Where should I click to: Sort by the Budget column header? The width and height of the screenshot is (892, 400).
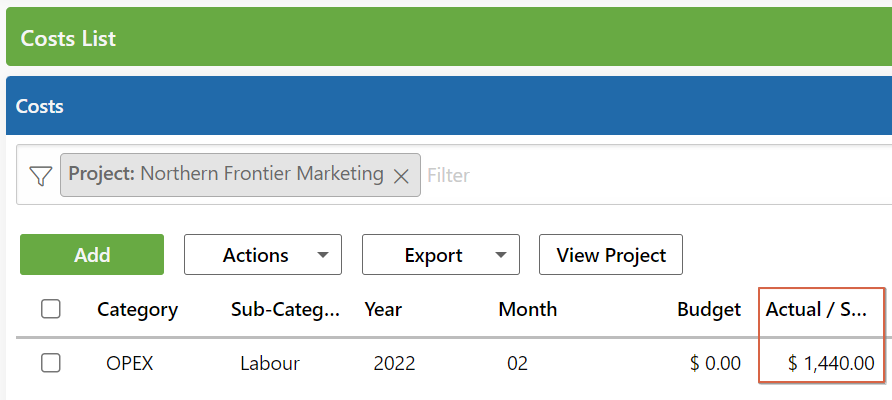pos(709,310)
